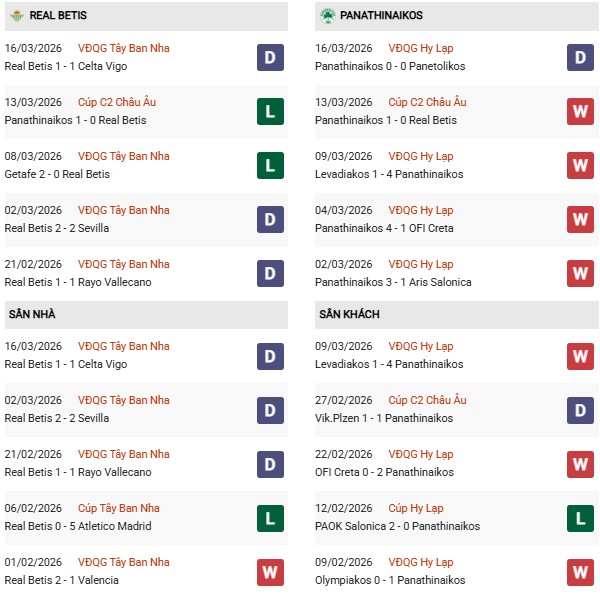The height and width of the screenshot is (595, 600).
Task: Click the Panathinaikos club crest icon
Action: click(327, 16)
